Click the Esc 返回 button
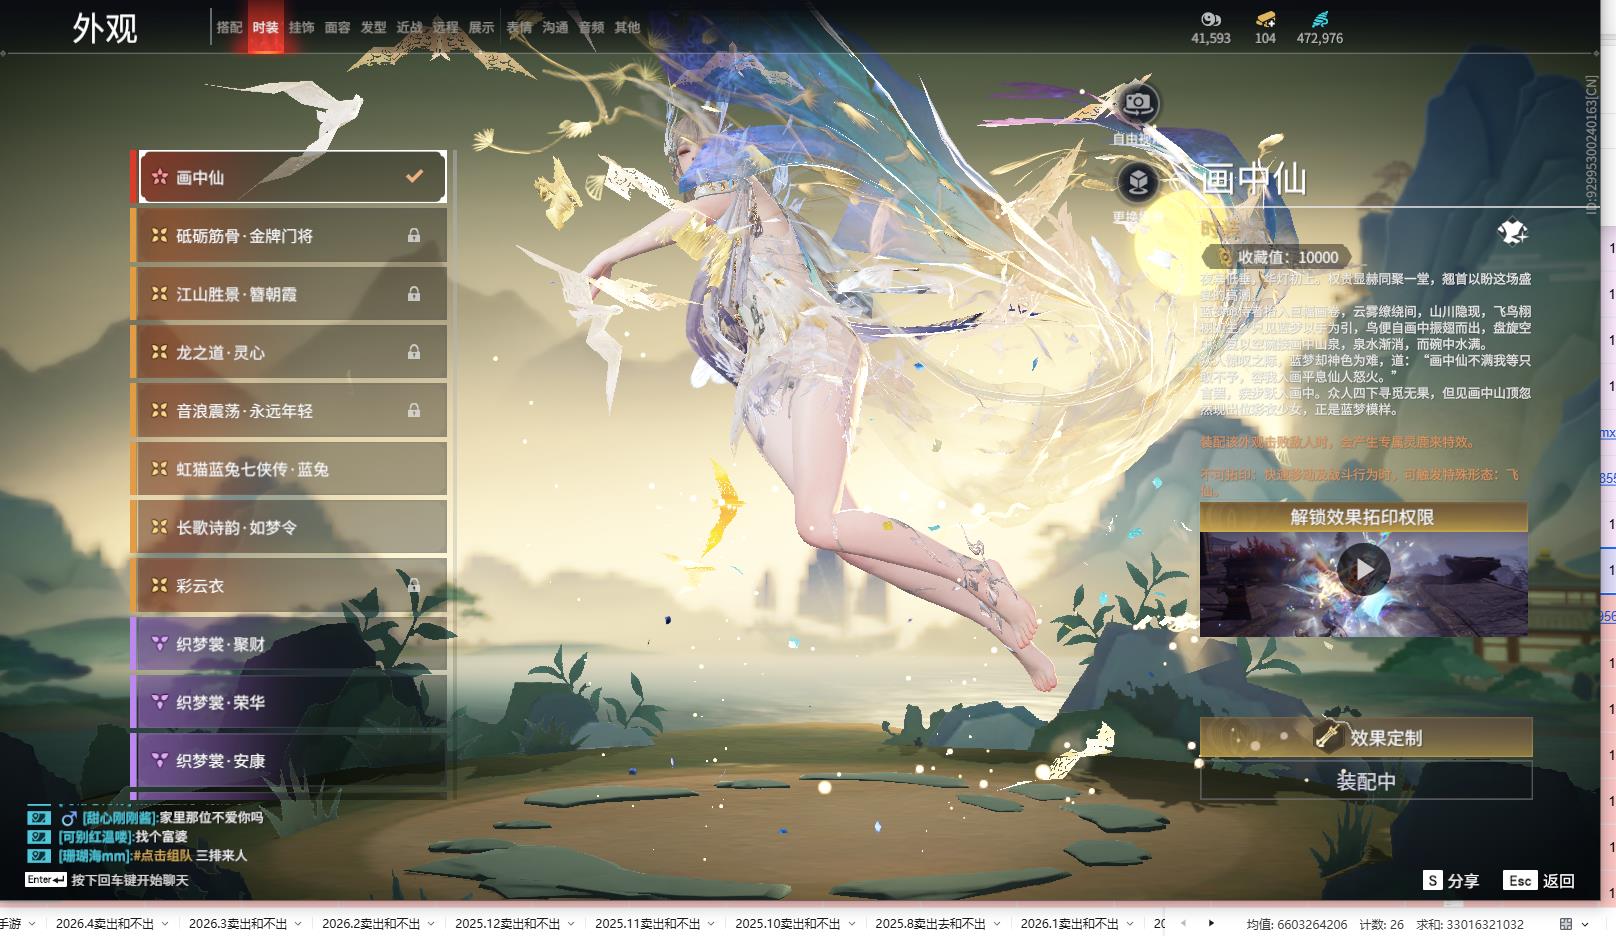The image size is (1616, 939). pos(1539,881)
